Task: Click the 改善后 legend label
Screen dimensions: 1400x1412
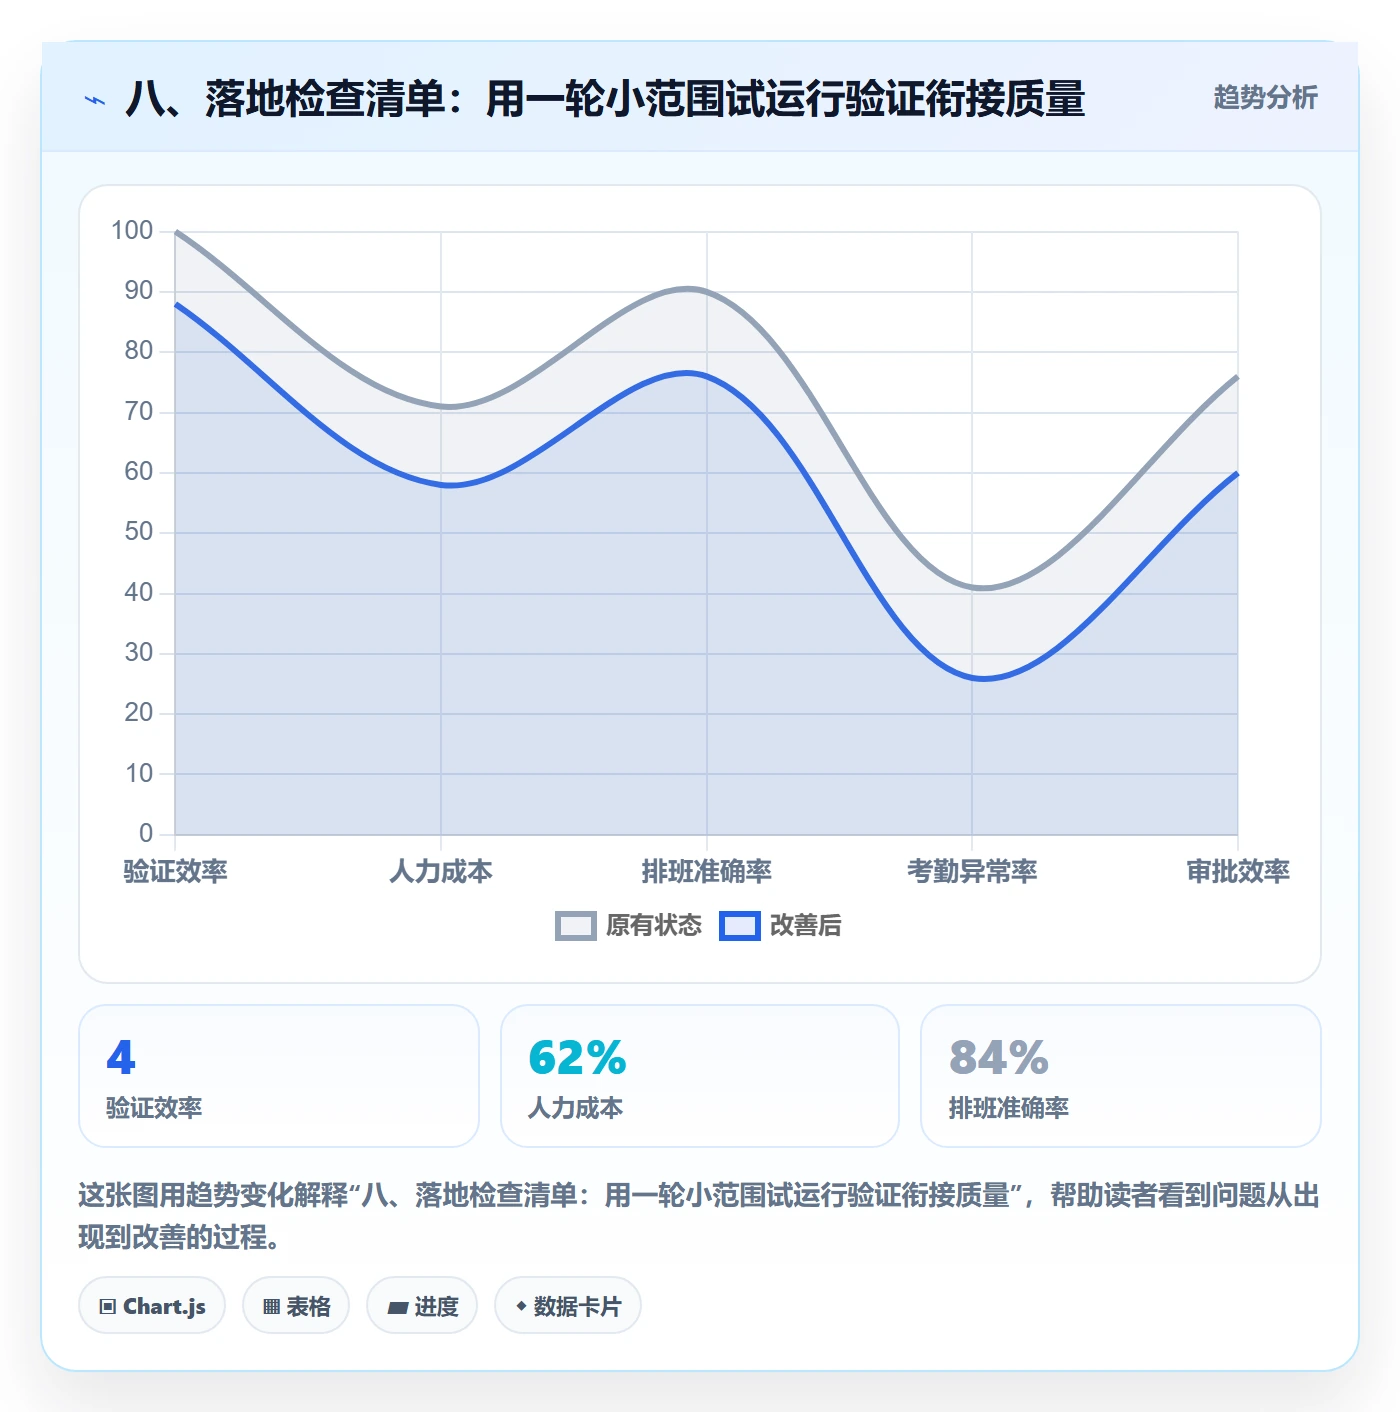Action: pos(806,926)
